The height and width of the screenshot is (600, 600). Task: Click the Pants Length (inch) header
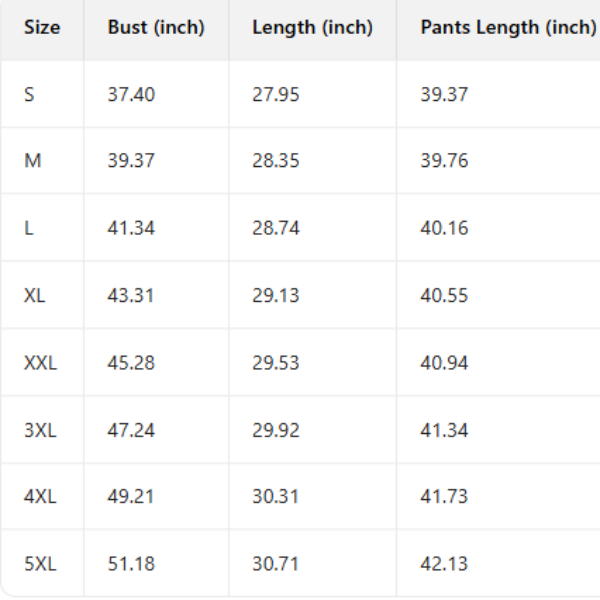pyautogui.click(x=507, y=27)
